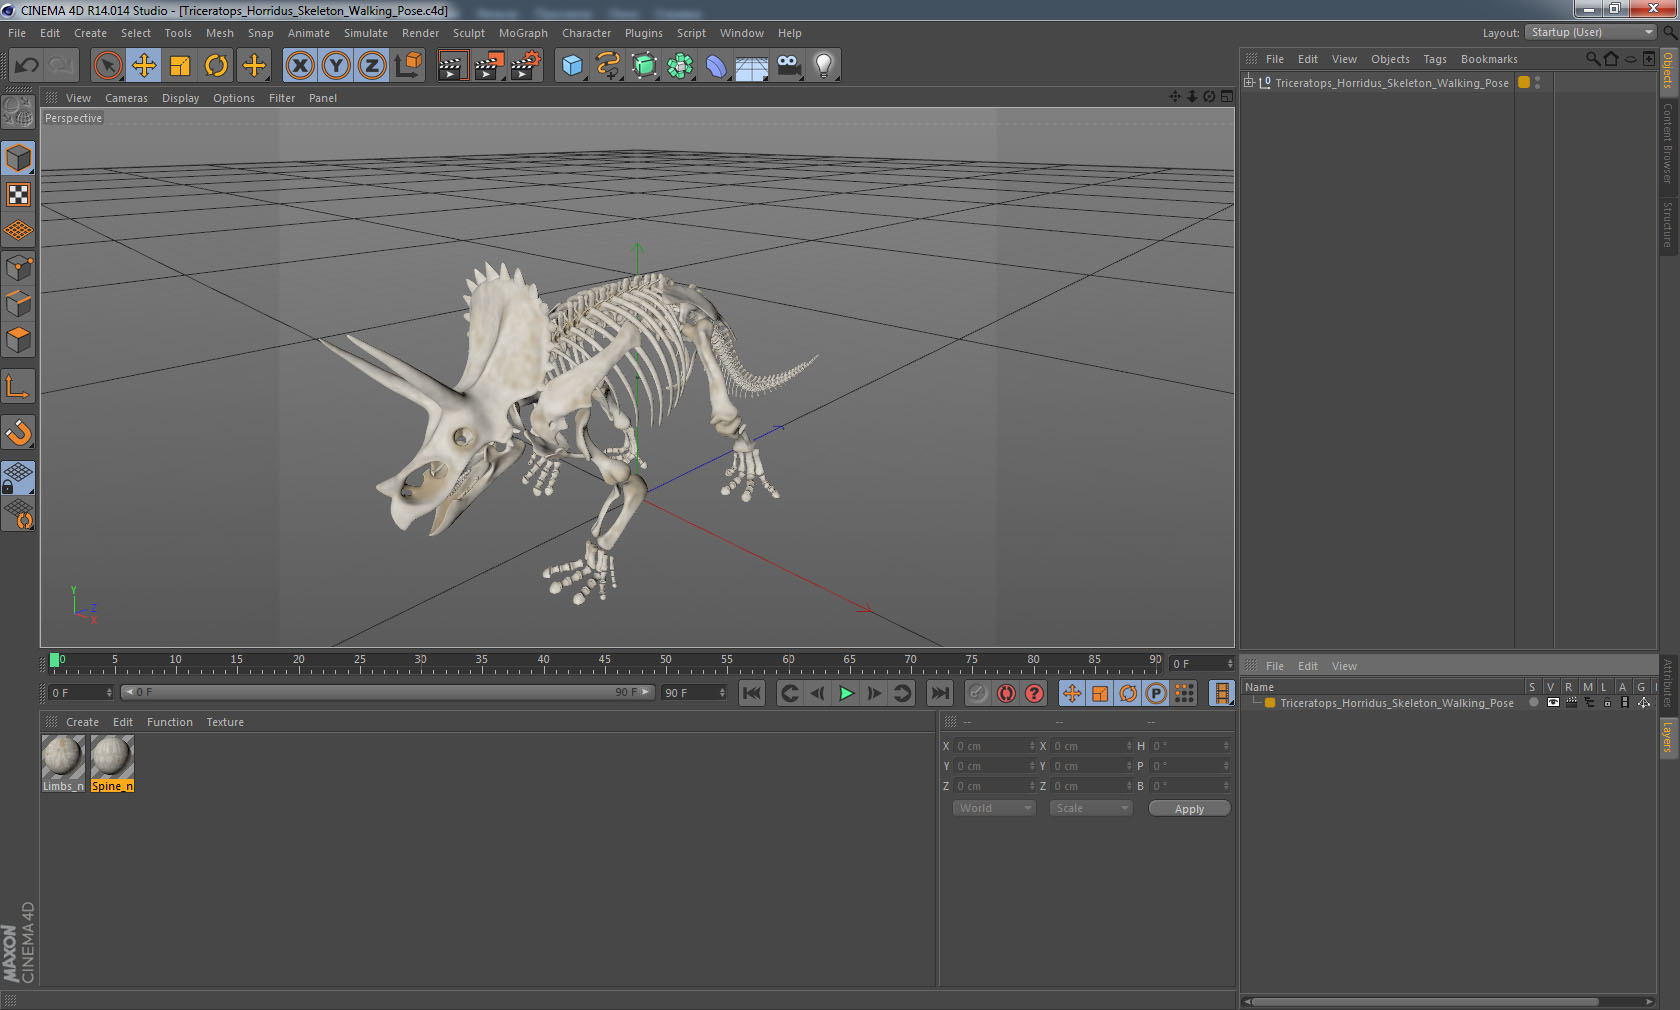This screenshot has width=1680, height=1010.
Task: Open the Character menu
Action: point(586,33)
